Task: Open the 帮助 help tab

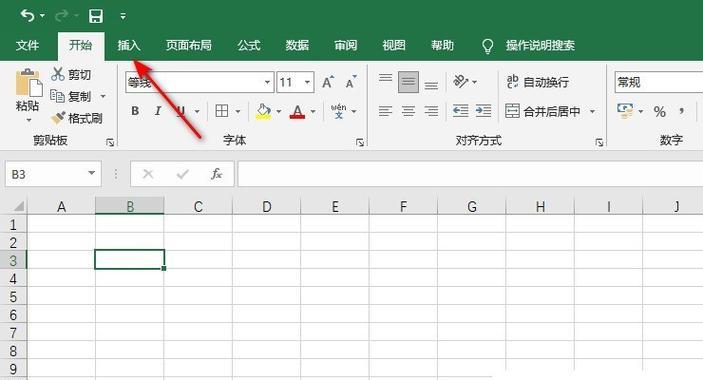Action: click(443, 45)
